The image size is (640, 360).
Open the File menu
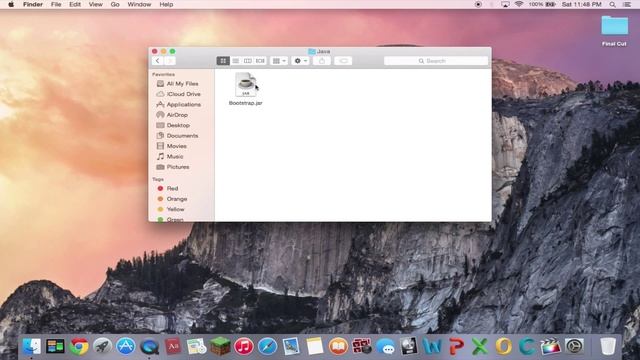56,4
